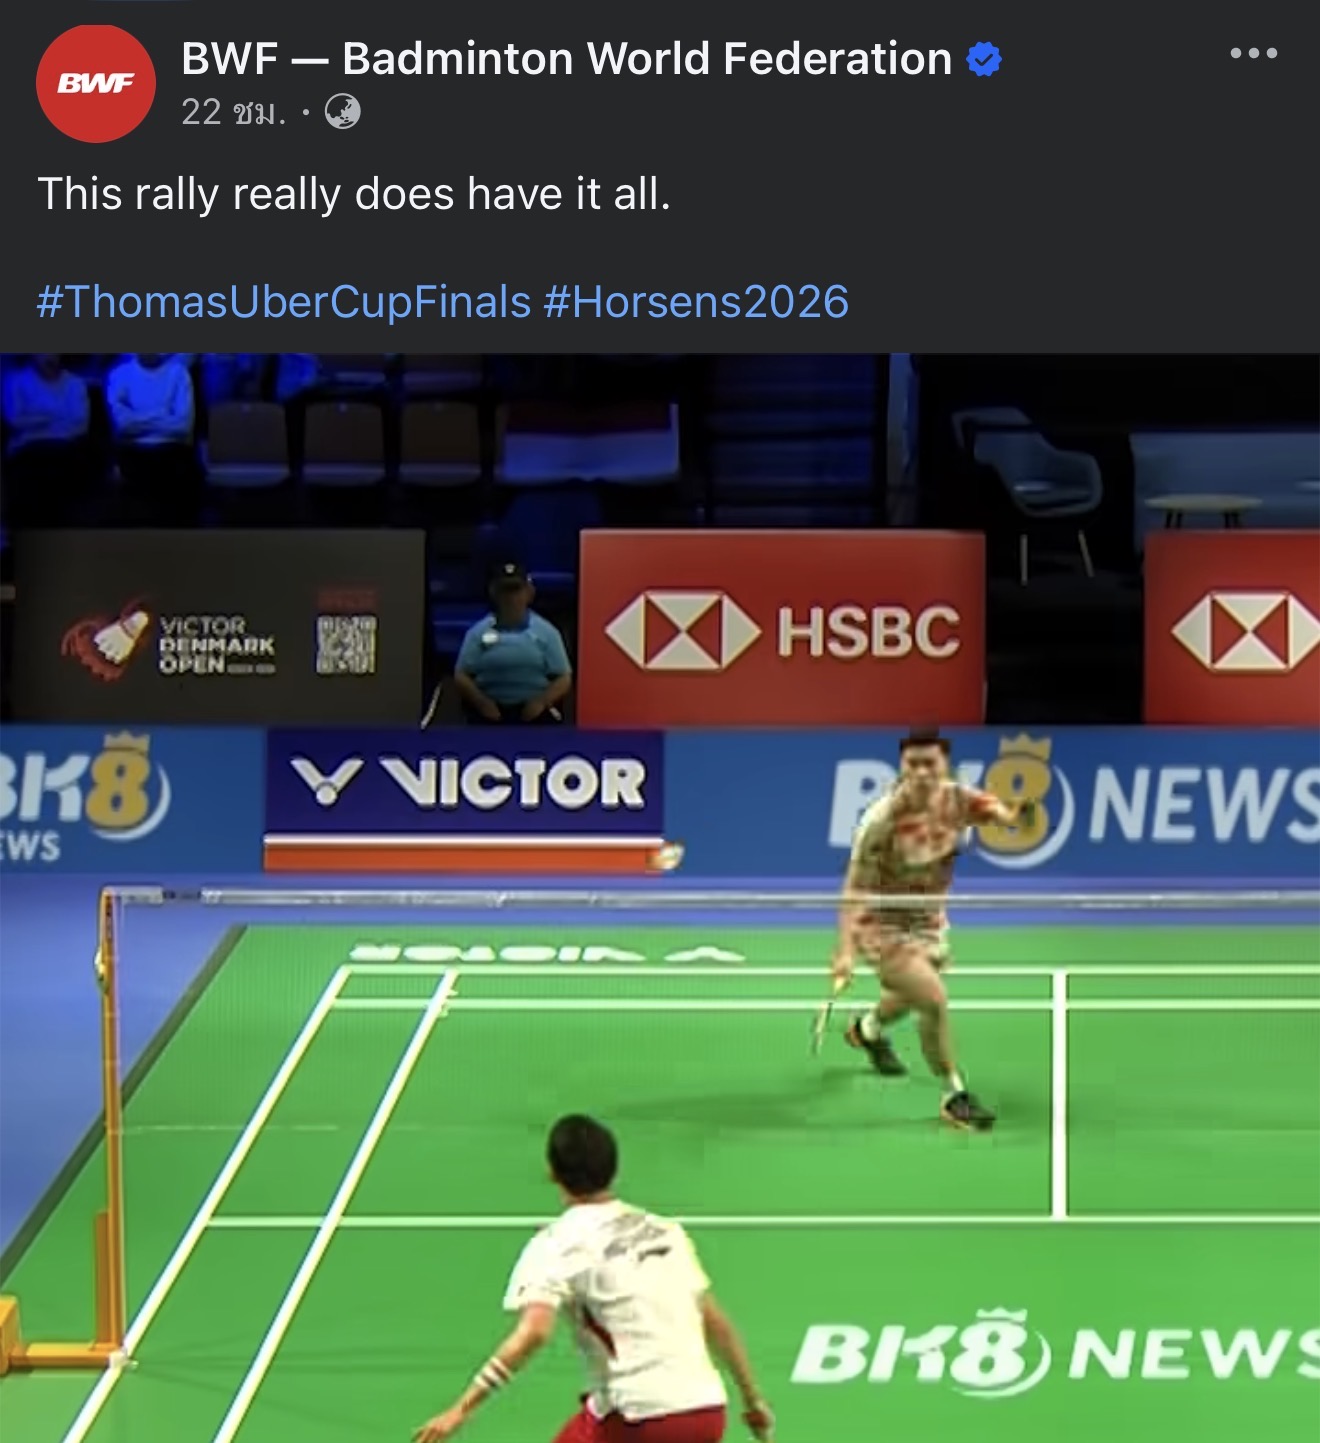Click the red HSBC banner in the video
Screen dimensions: 1320x1443
[782, 628]
